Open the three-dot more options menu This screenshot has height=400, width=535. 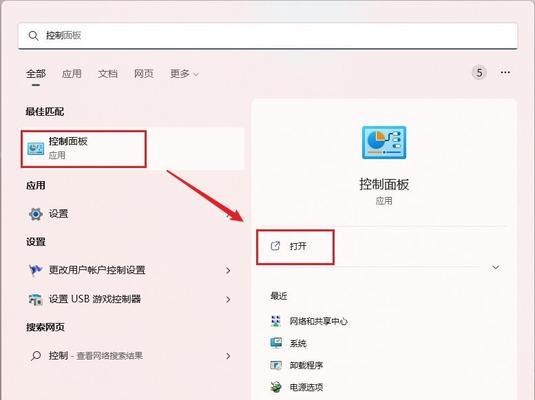pos(505,72)
